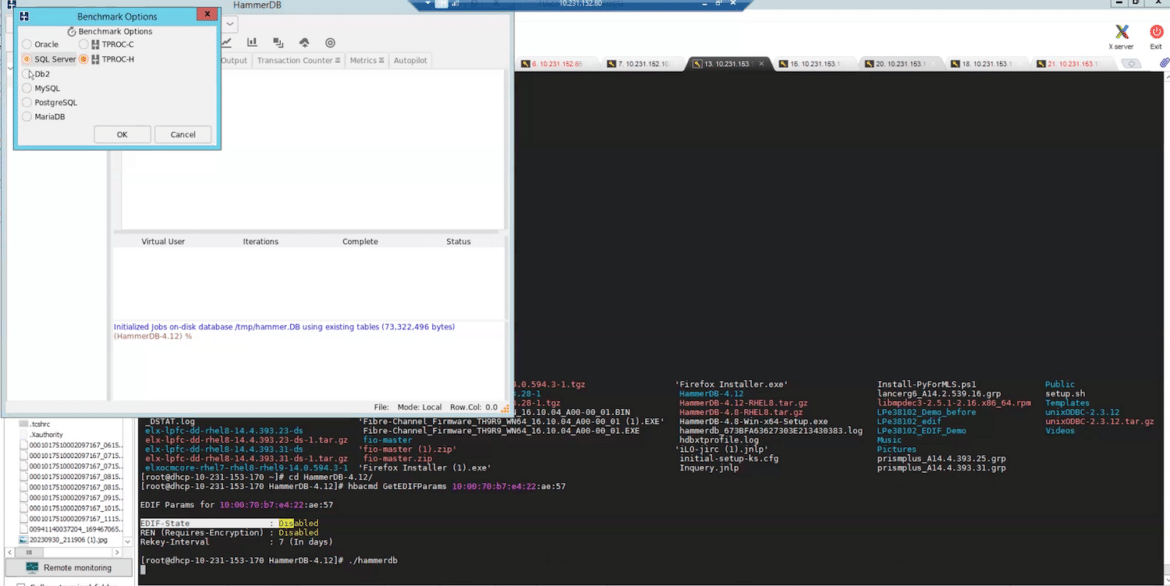
Task: Click the hbacmd GetEDIFParams command line in terminal
Action: [353, 486]
